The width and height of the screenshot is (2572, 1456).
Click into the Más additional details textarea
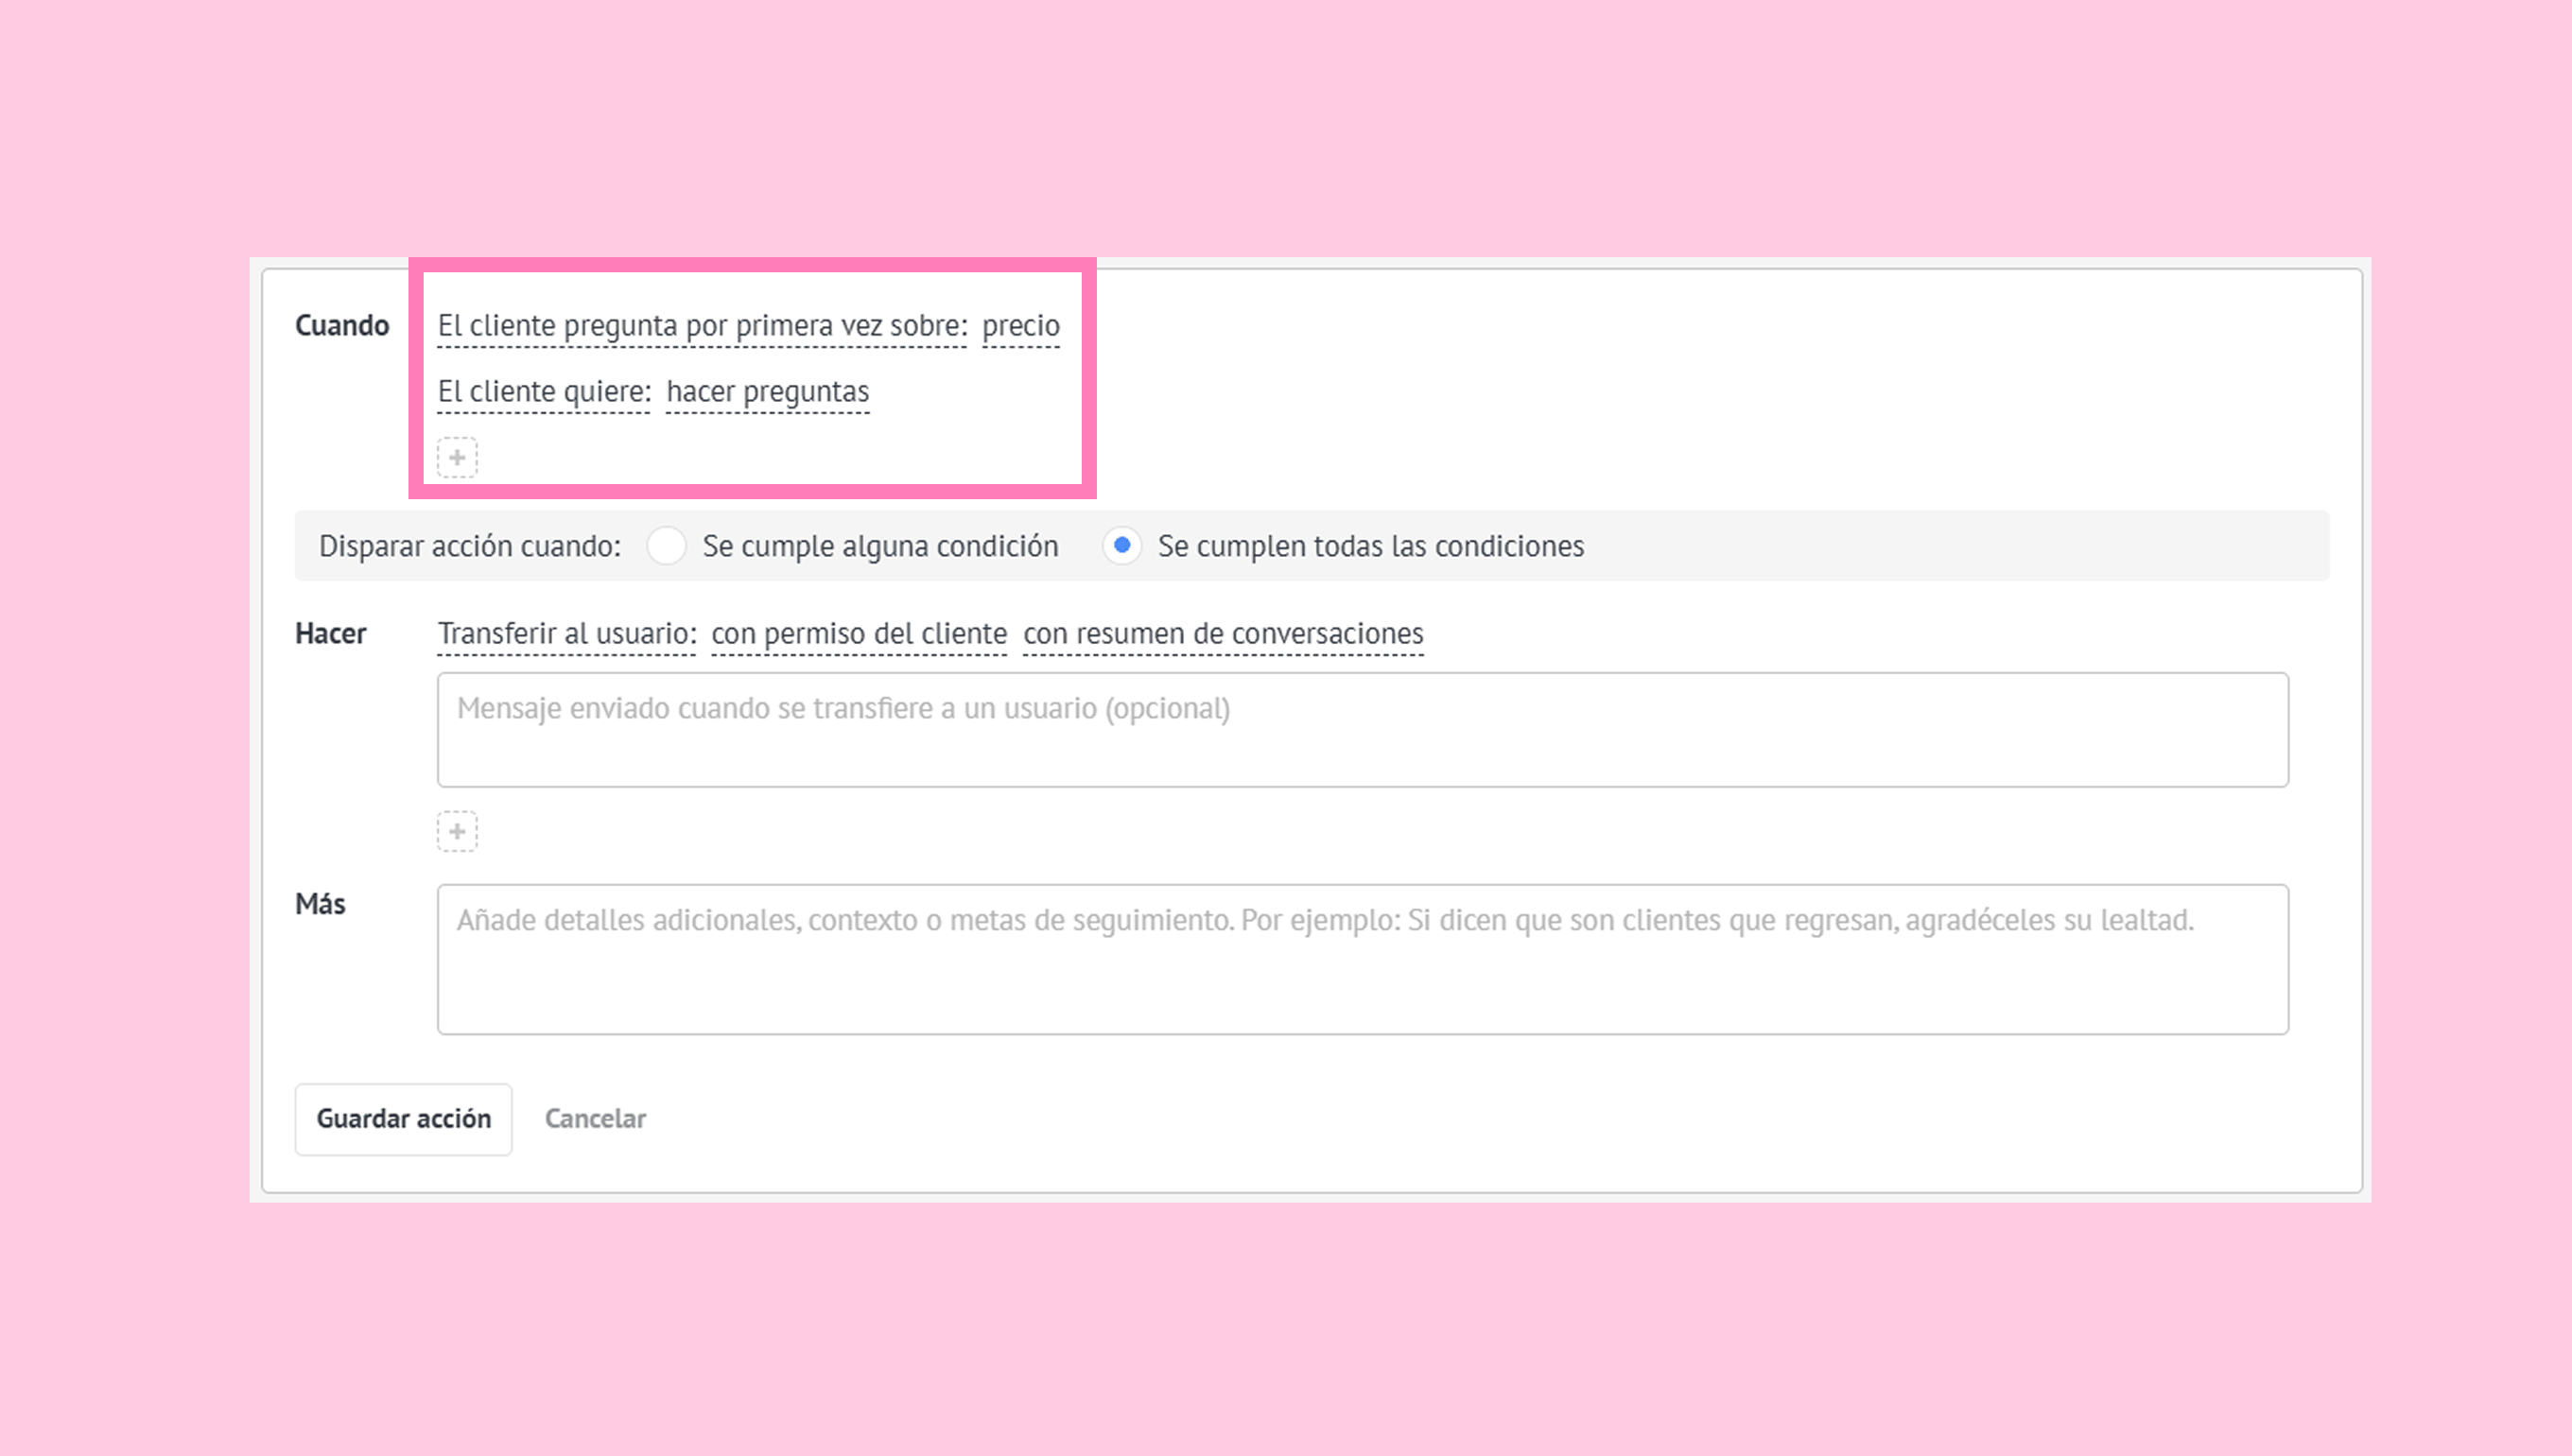tap(1362, 959)
